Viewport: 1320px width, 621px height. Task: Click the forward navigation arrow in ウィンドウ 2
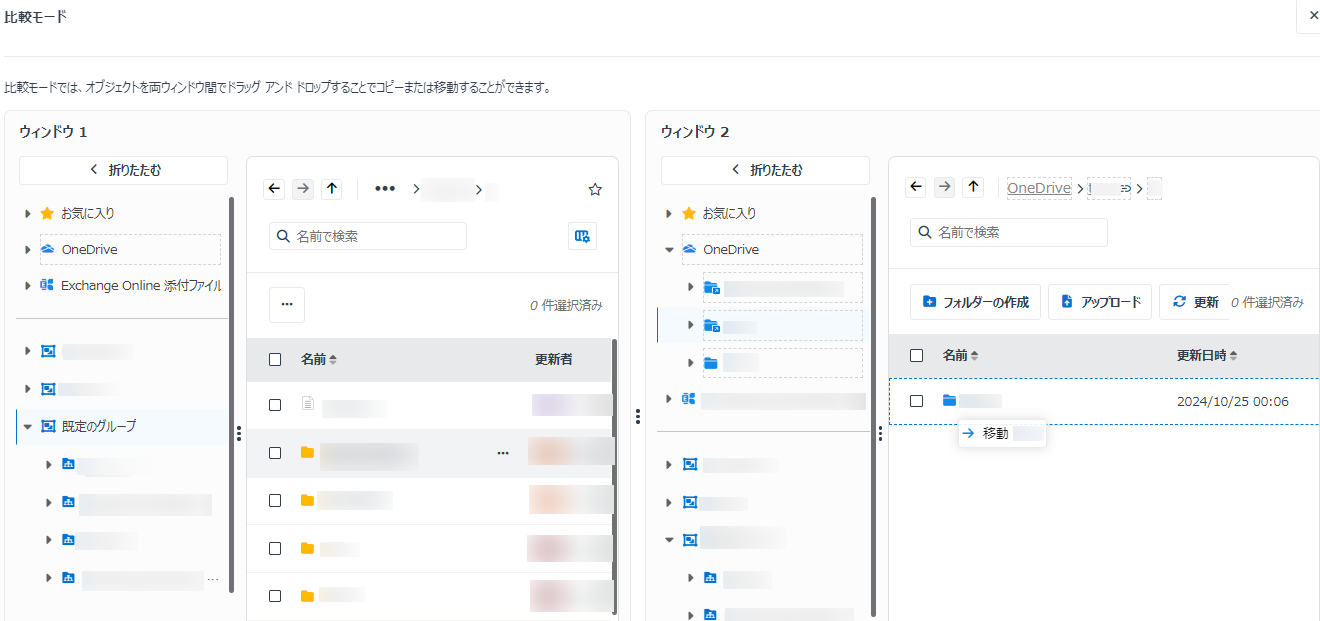943,186
